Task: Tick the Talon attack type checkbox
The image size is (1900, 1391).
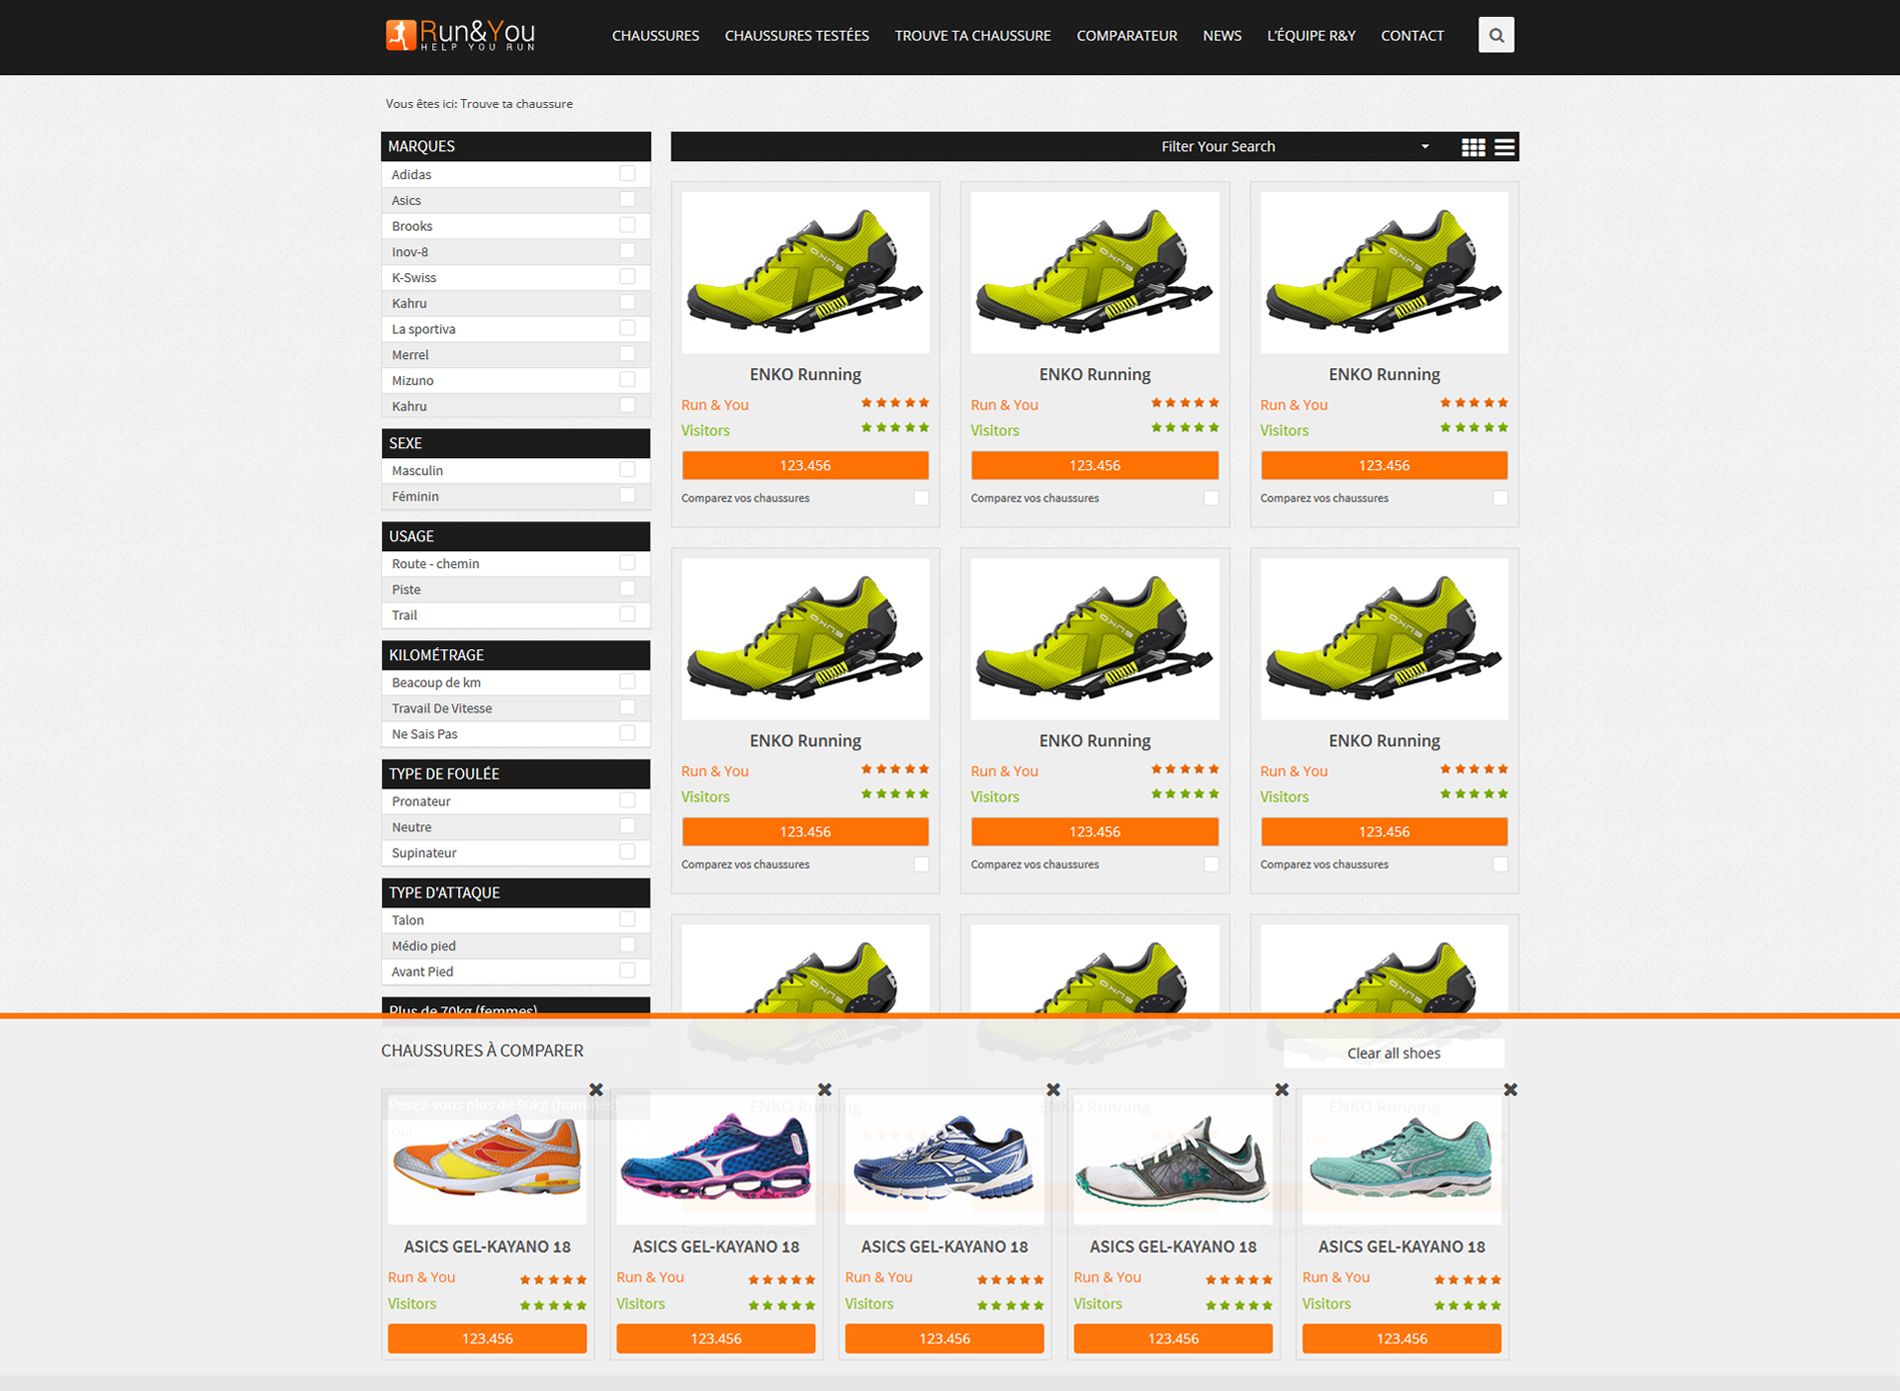Action: [627, 919]
